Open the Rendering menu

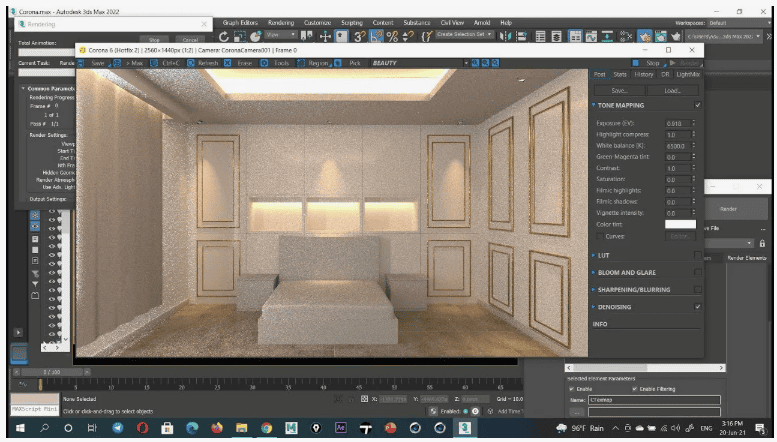tap(280, 23)
